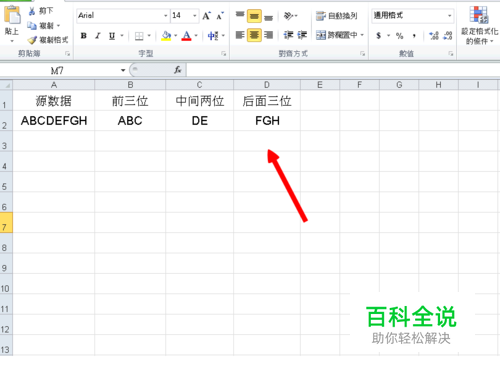Screen dimensions: 500x377
Task: Click the cell containing DE
Action: tap(200, 121)
